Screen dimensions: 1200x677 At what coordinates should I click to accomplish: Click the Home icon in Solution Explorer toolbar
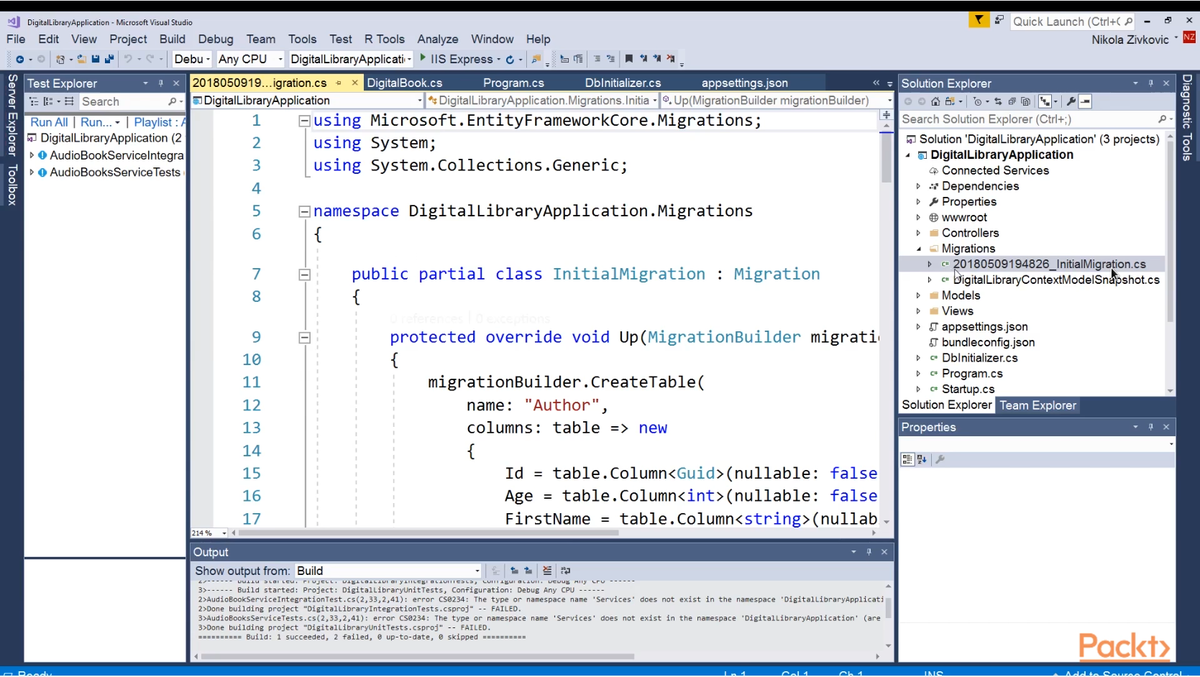coord(935,101)
